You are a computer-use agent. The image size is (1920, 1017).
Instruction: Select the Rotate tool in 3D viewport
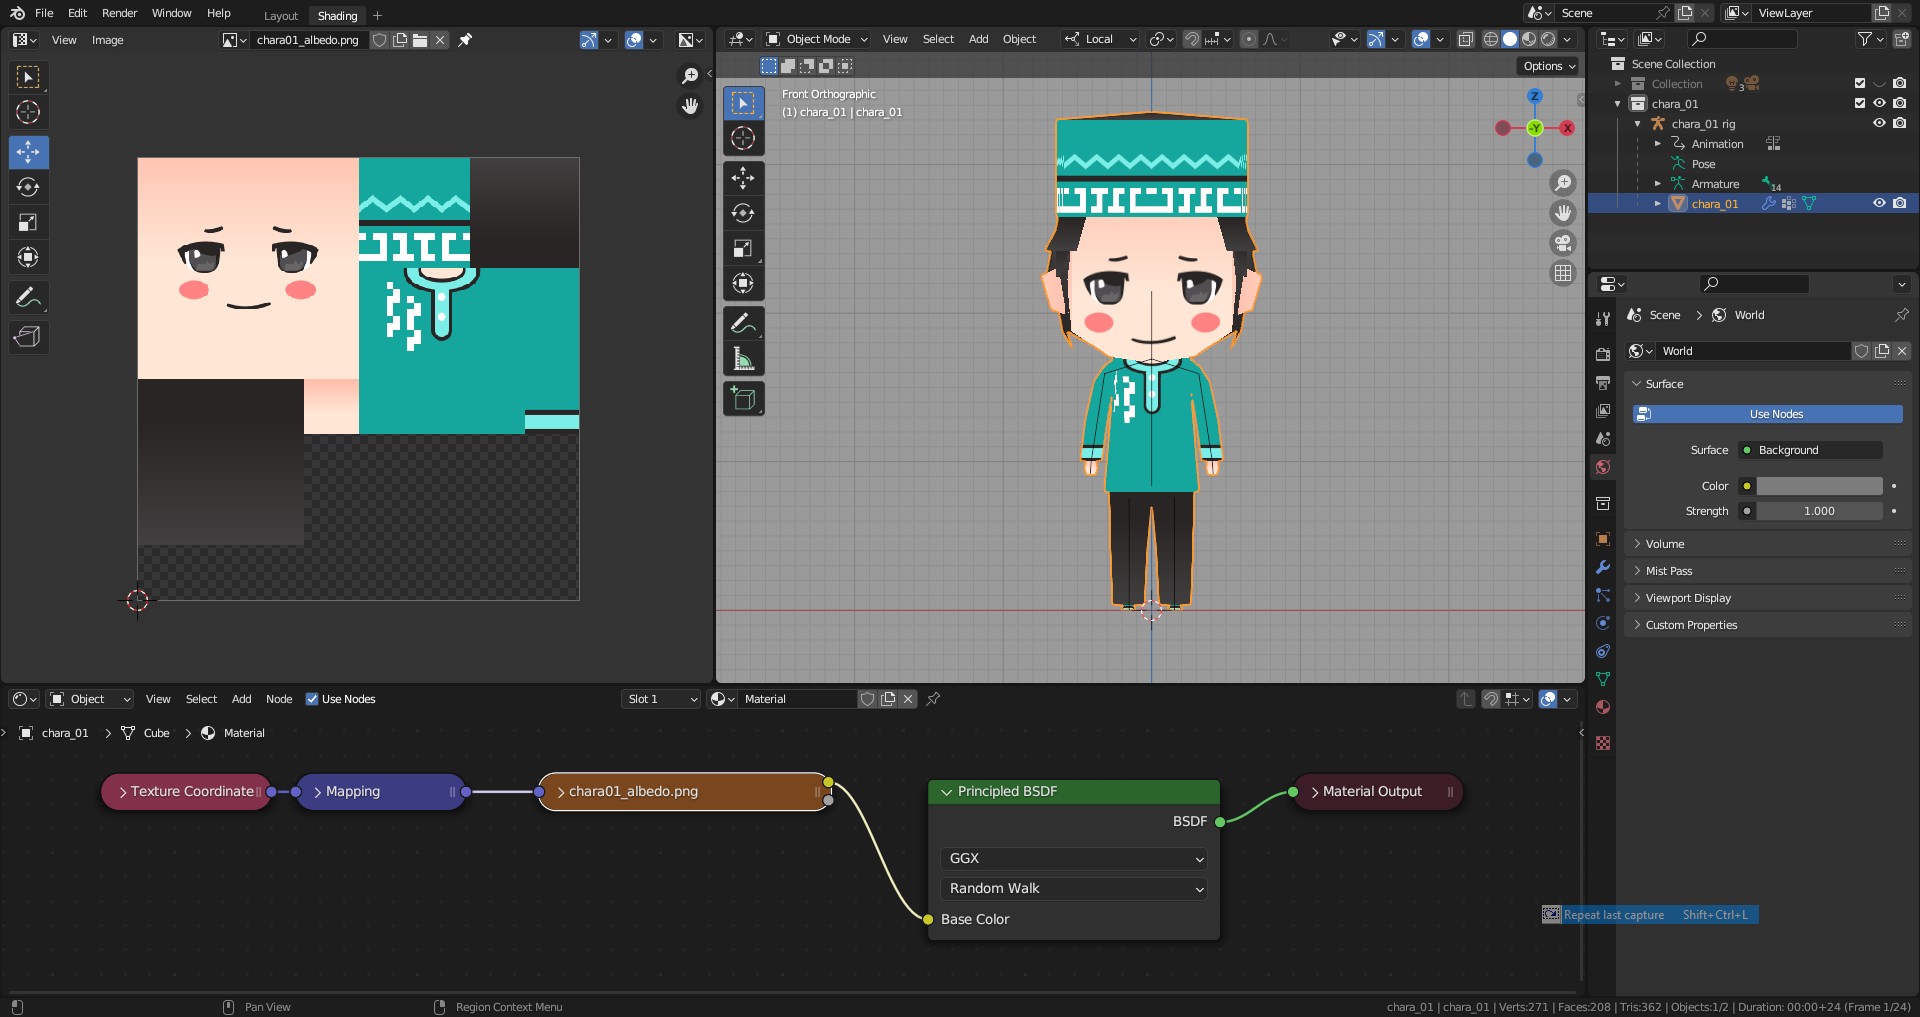click(x=743, y=213)
